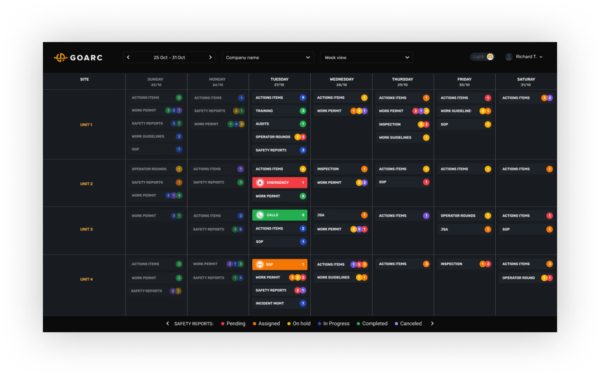This screenshot has width=600, height=376.
Task: Open Inspection item in Unit 4 Friday
Action: [x=465, y=264]
